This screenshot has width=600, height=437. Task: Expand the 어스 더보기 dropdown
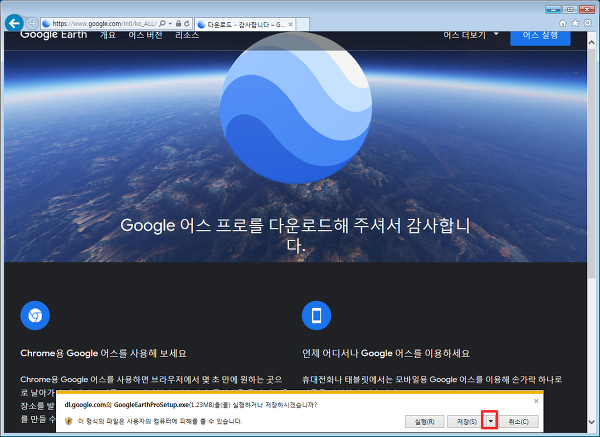[x=471, y=35]
